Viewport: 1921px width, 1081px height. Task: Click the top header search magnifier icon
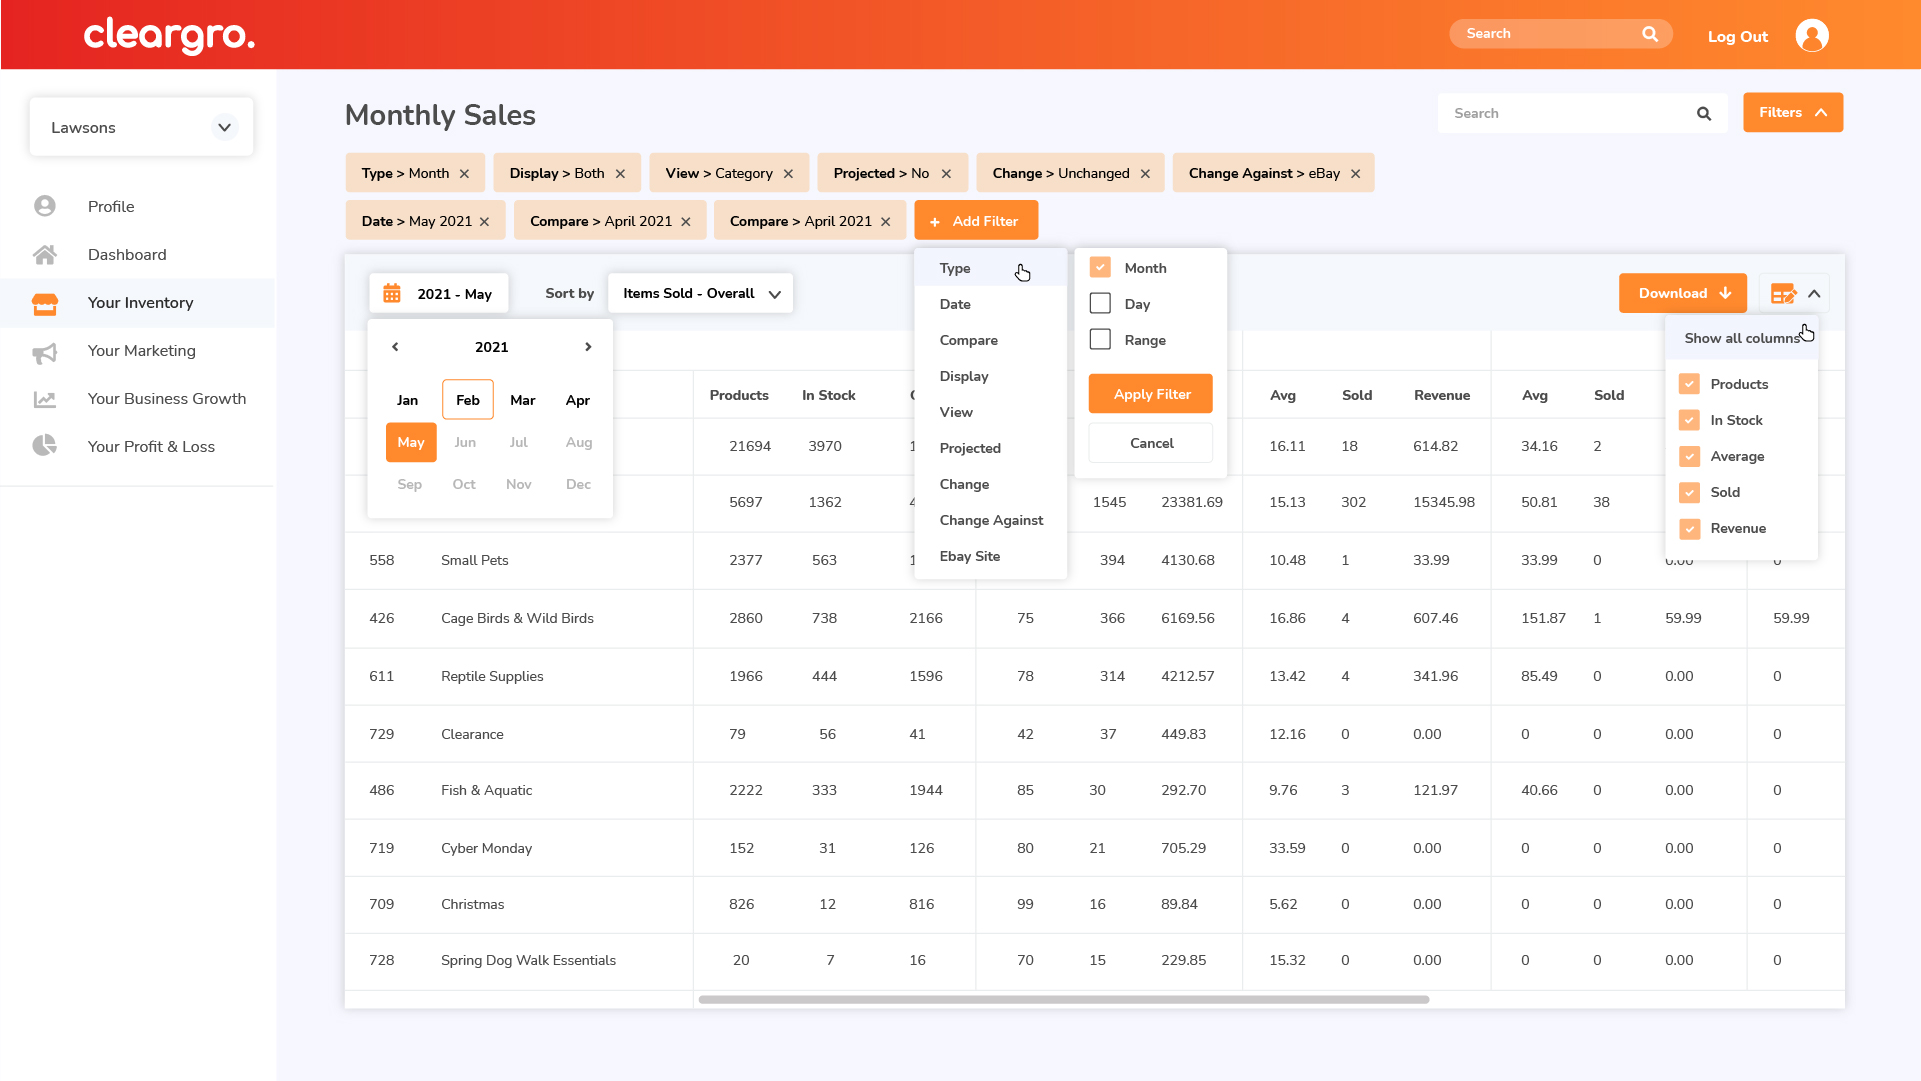(1650, 34)
